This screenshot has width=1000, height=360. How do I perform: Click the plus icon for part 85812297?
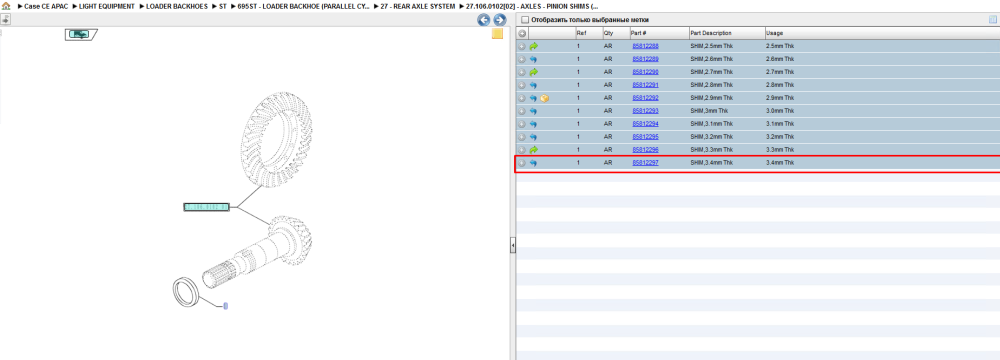(x=522, y=163)
